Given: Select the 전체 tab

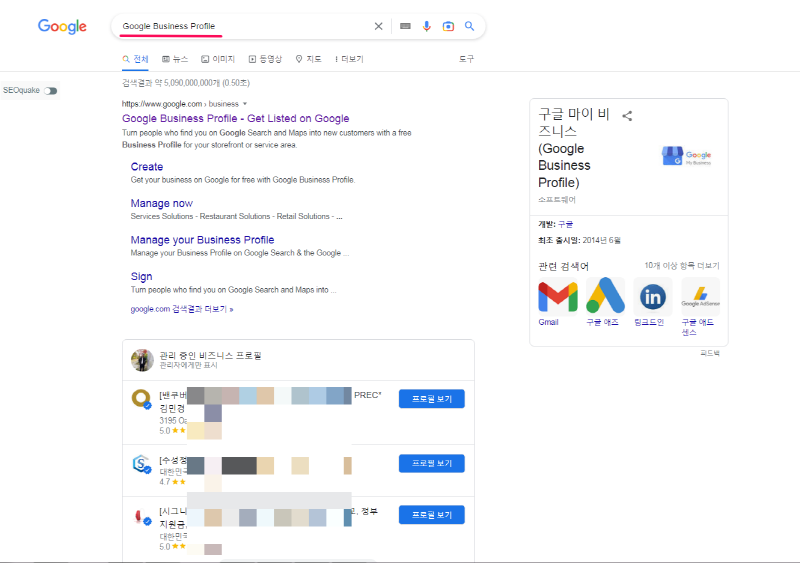Looking at the screenshot, I should click(x=136, y=59).
